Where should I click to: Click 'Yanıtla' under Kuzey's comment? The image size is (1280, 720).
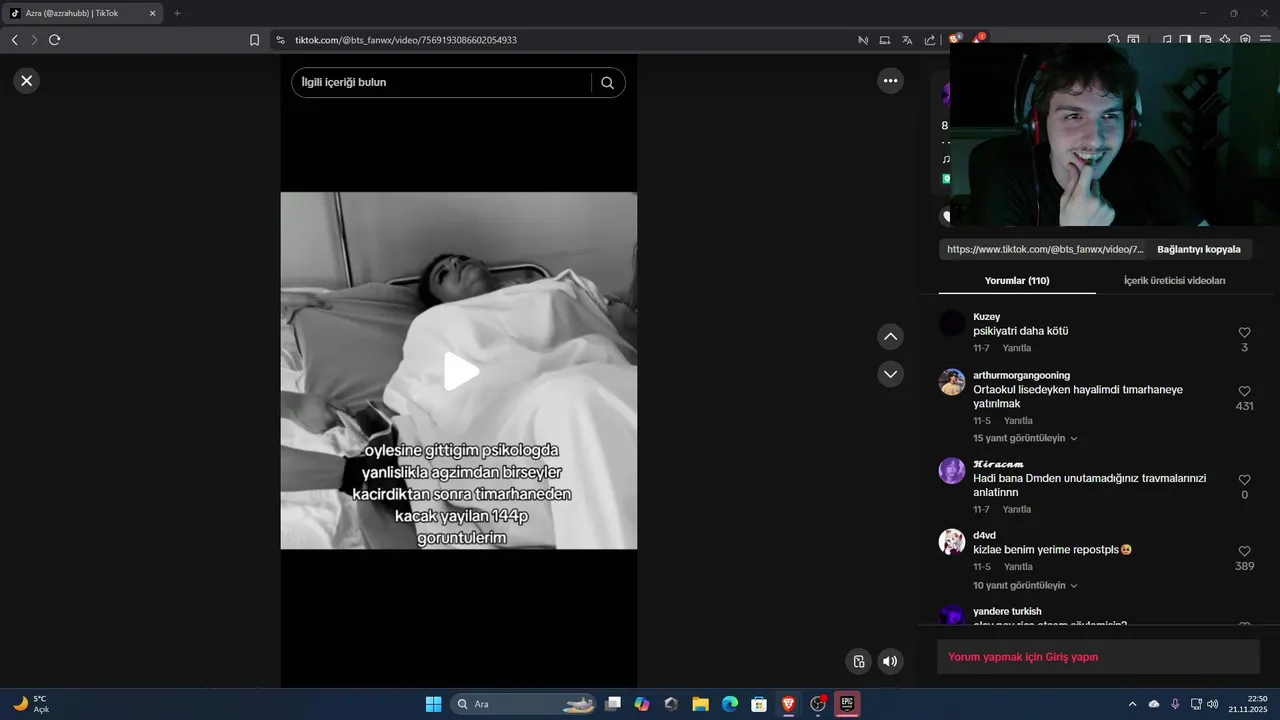click(1017, 348)
